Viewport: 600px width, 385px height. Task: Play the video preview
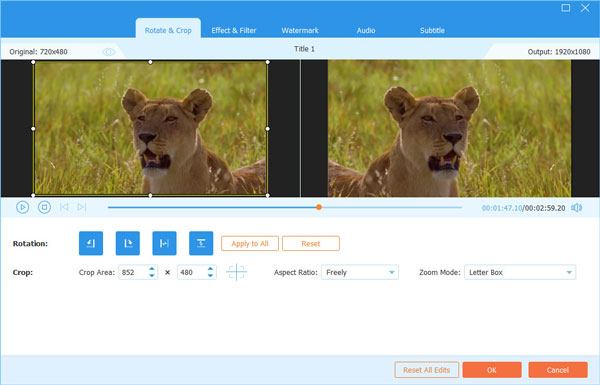(23, 207)
